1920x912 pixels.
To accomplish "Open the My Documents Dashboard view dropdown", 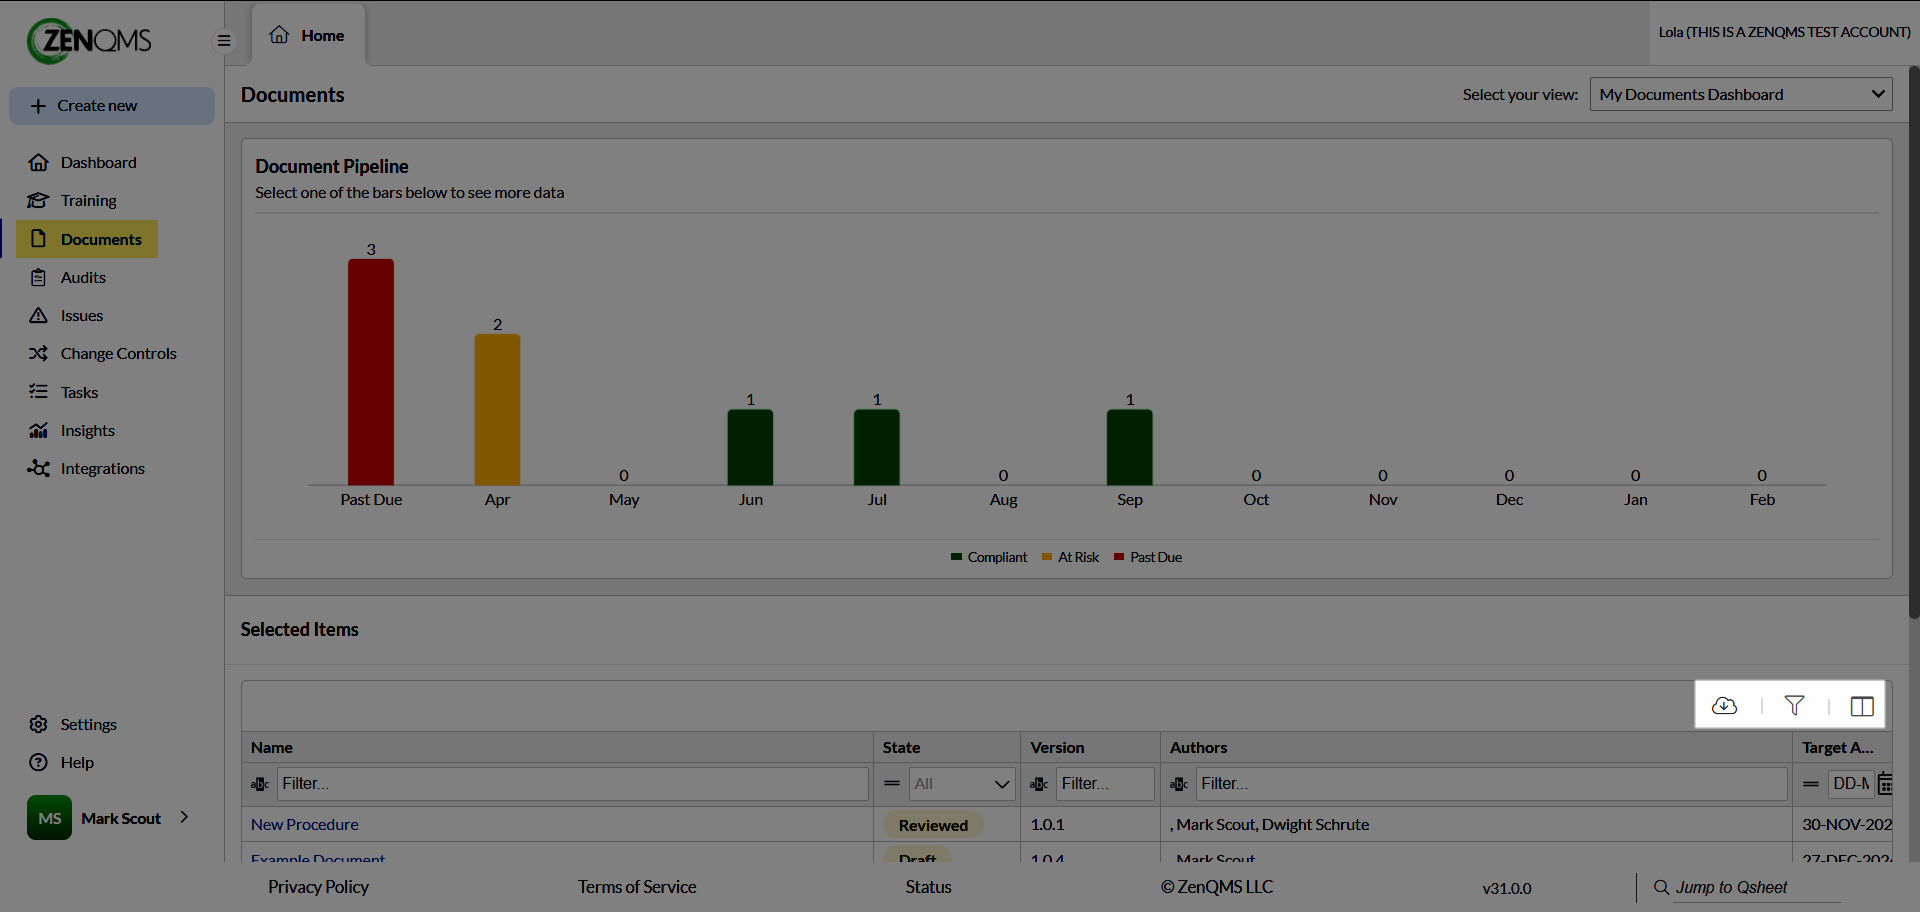I will 1741,94.
